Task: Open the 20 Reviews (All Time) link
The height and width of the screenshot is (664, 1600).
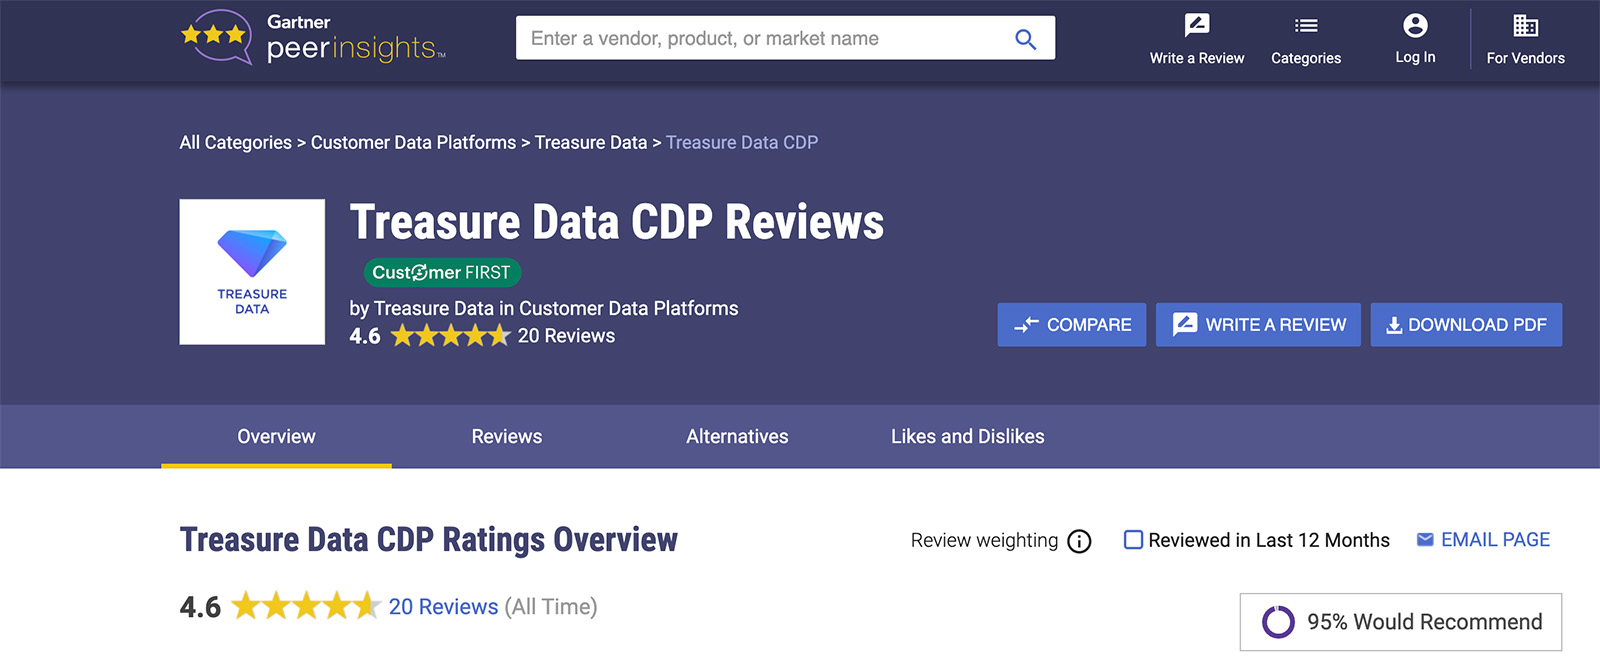Action: pyautogui.click(x=443, y=607)
